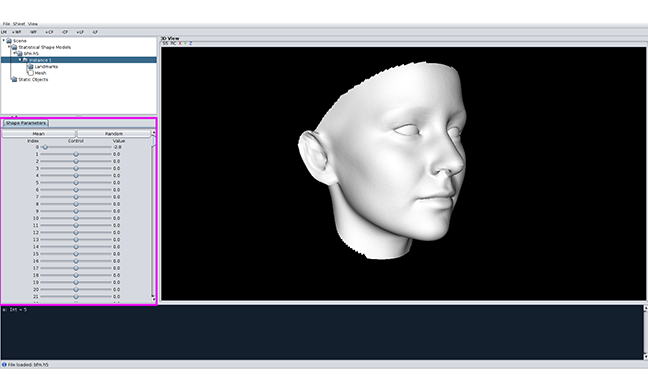The image size is (648, 390).
Task: Click the -WF toolbar button
Action: [33, 32]
